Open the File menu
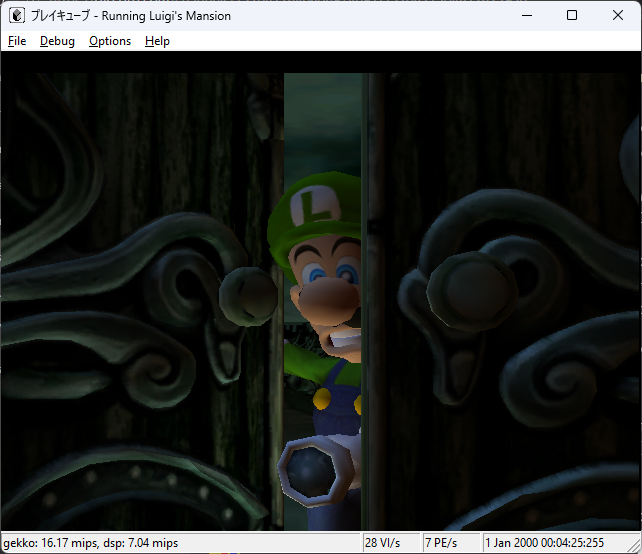This screenshot has width=642, height=554. click(17, 41)
